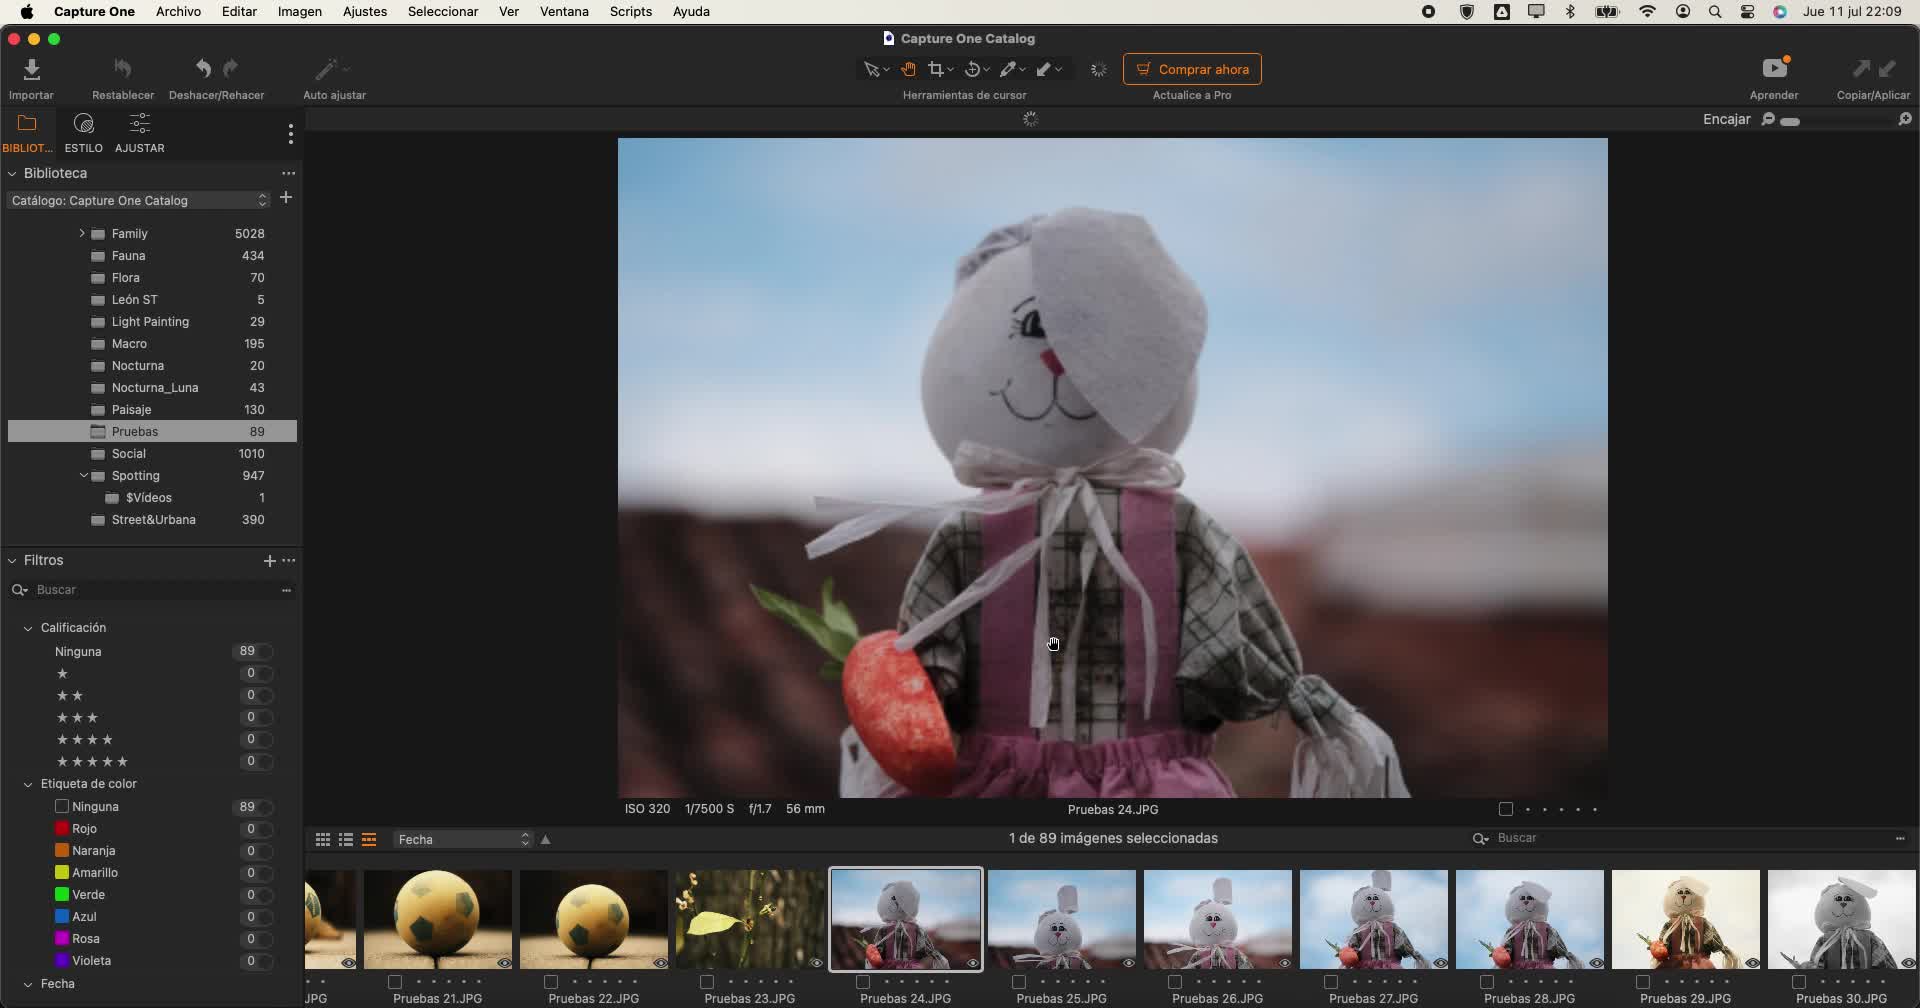1920x1008 pixels.
Task: Collapse the Fecha filter group
Action: click(x=28, y=985)
